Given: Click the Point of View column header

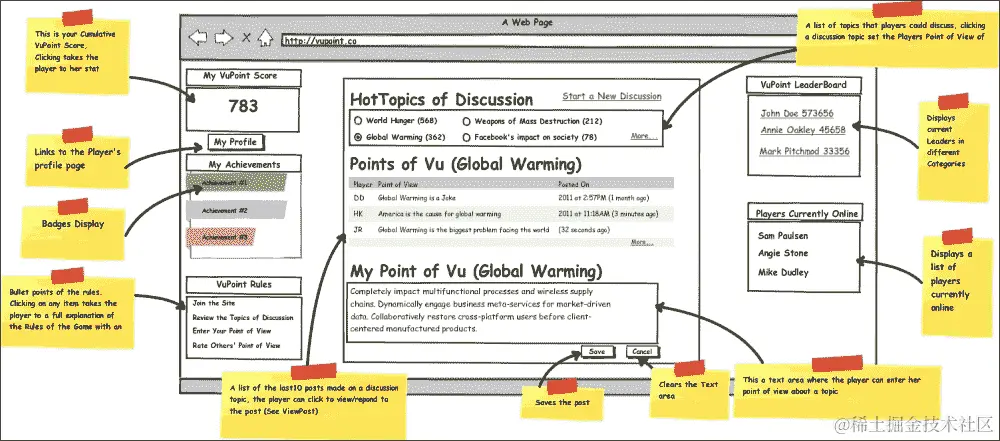Looking at the screenshot, I should 399,183.
